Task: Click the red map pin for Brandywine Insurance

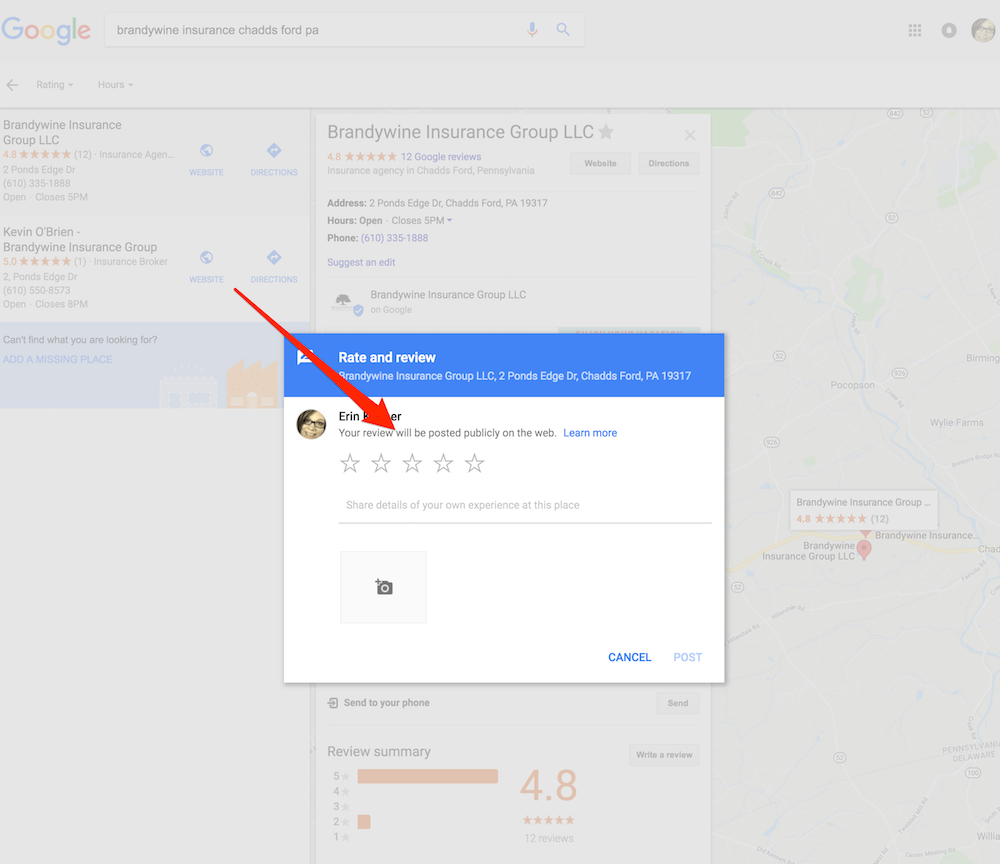Action: click(864, 549)
